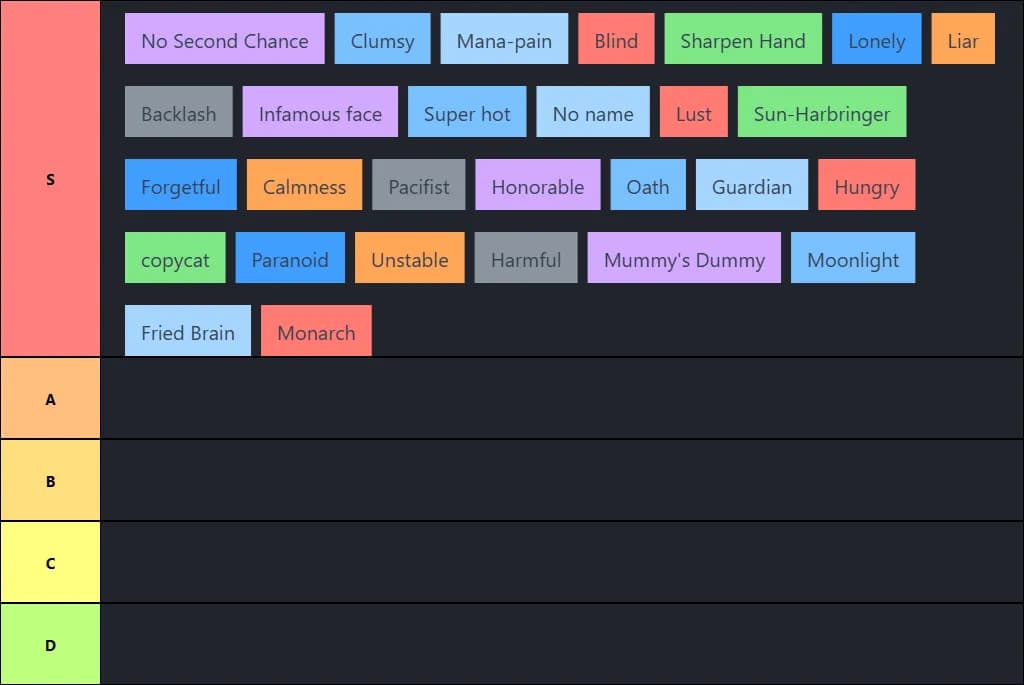Choose the gray Backlash tile

tap(178, 113)
